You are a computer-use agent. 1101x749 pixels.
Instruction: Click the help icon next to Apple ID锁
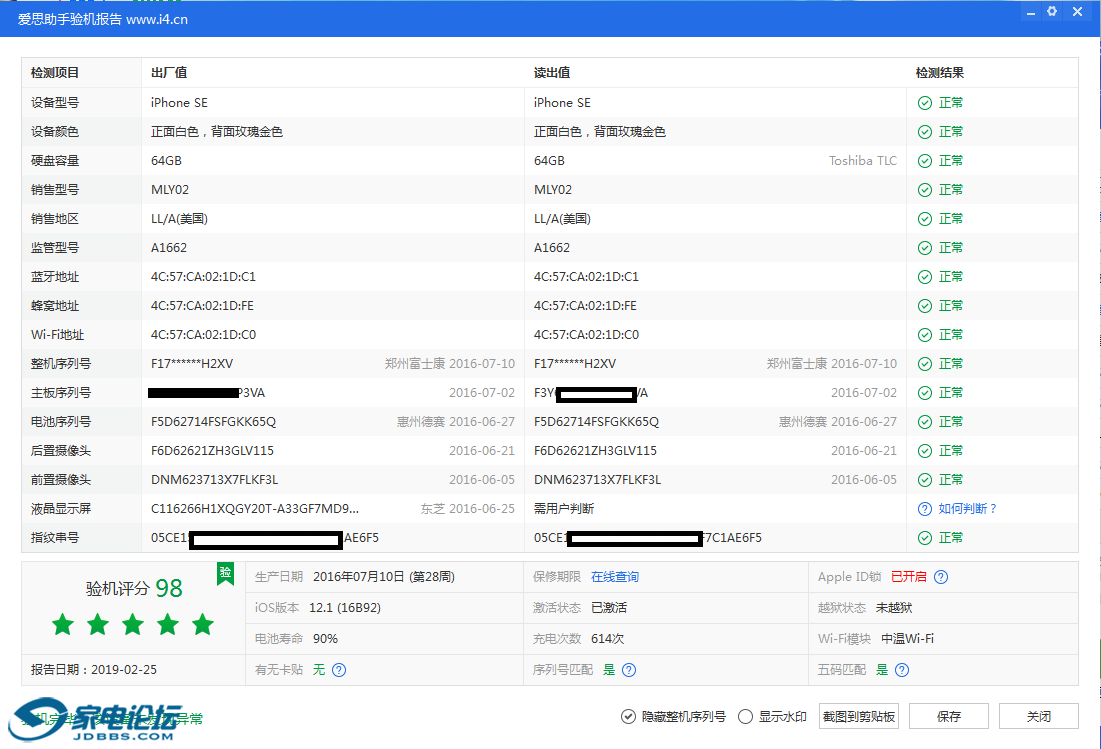(941, 577)
